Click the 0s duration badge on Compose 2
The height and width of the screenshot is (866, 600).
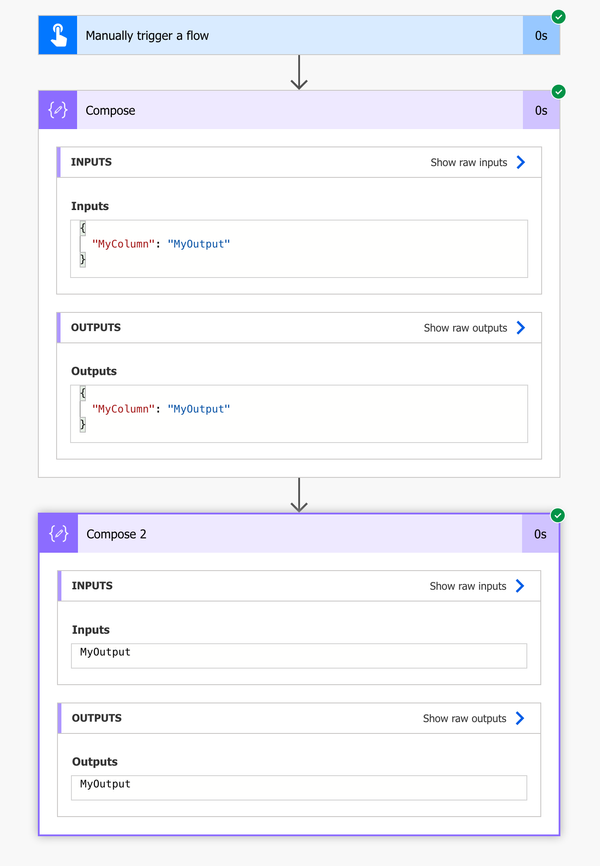pyautogui.click(x=541, y=534)
